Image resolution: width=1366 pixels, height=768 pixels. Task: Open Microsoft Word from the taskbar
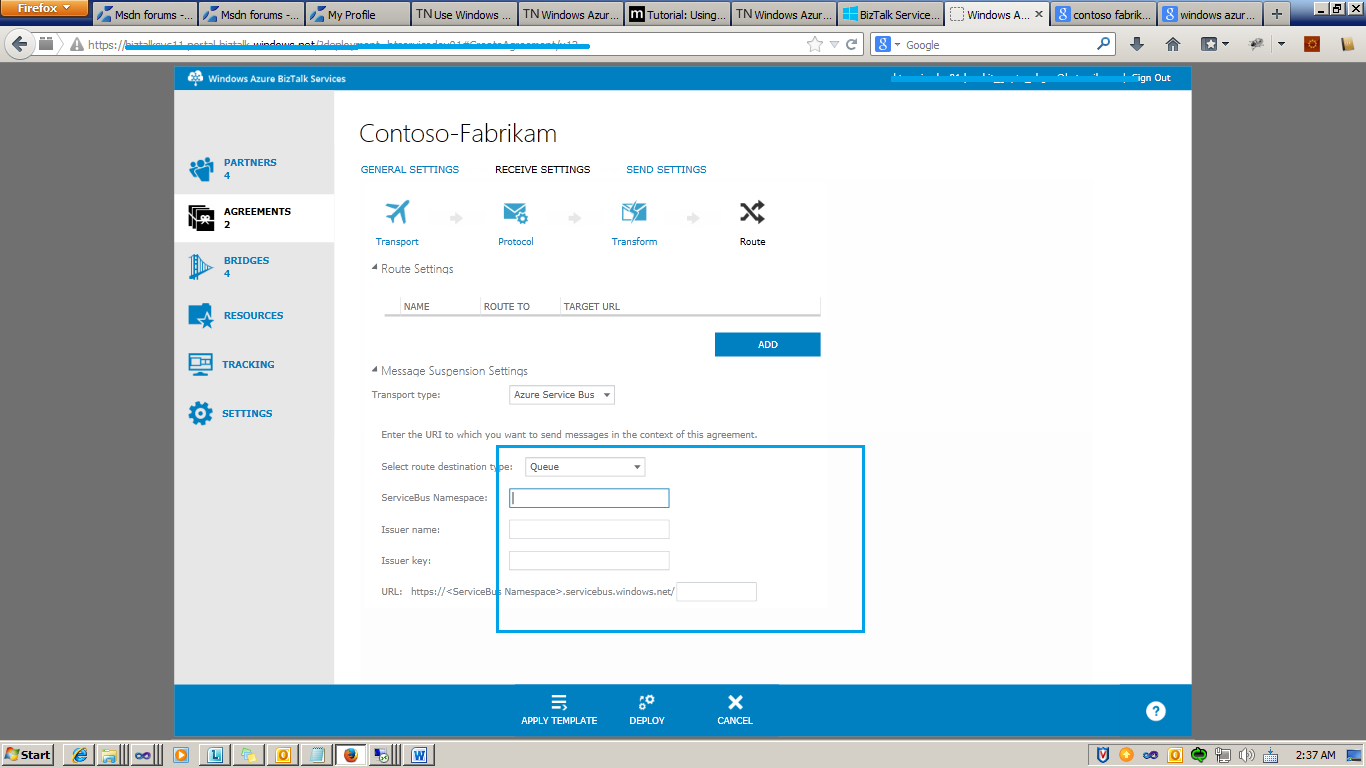pos(418,755)
